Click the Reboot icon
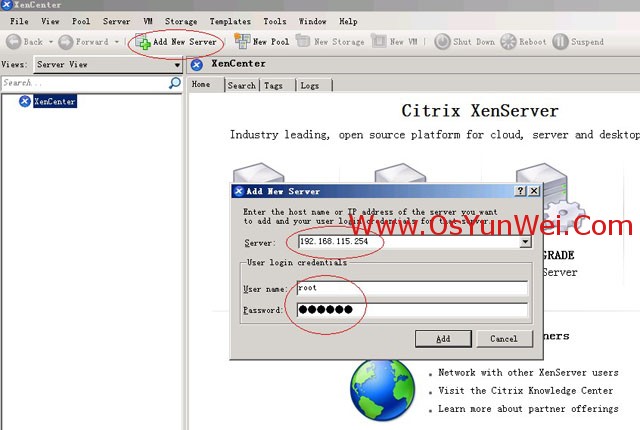The height and width of the screenshot is (430, 640). (x=509, y=42)
